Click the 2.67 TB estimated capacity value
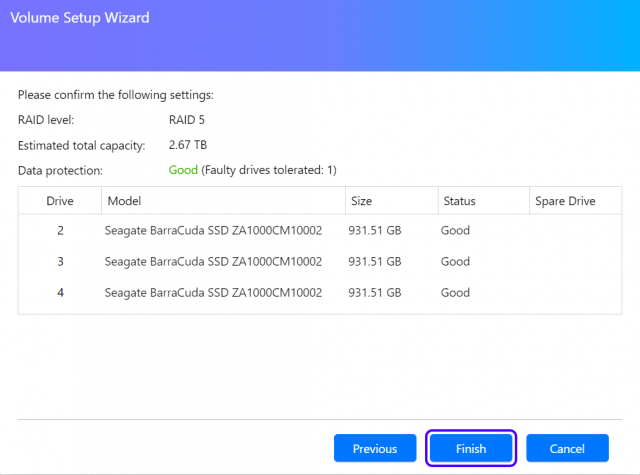This screenshot has height=475, width=640. 188,145
